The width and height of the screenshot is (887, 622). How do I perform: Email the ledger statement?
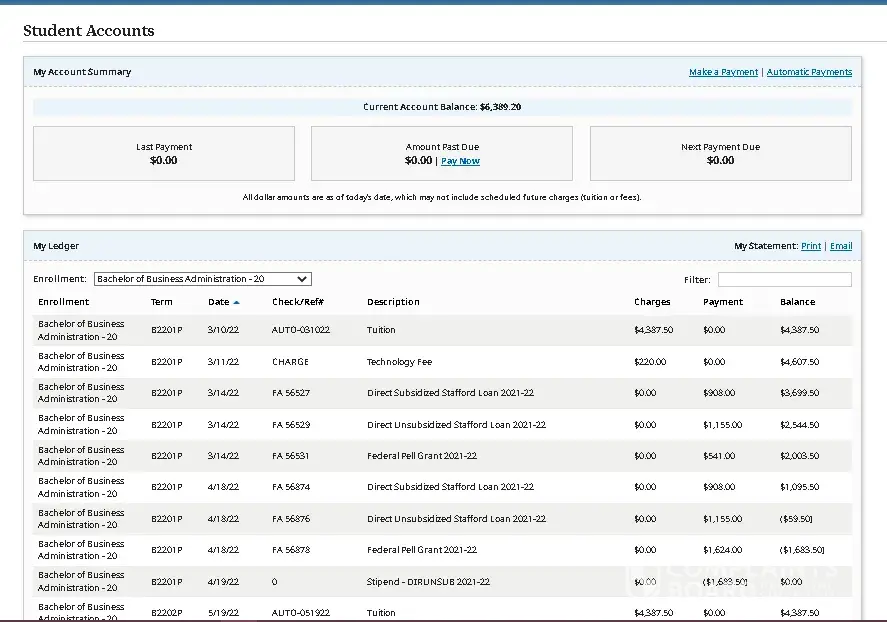(x=840, y=246)
